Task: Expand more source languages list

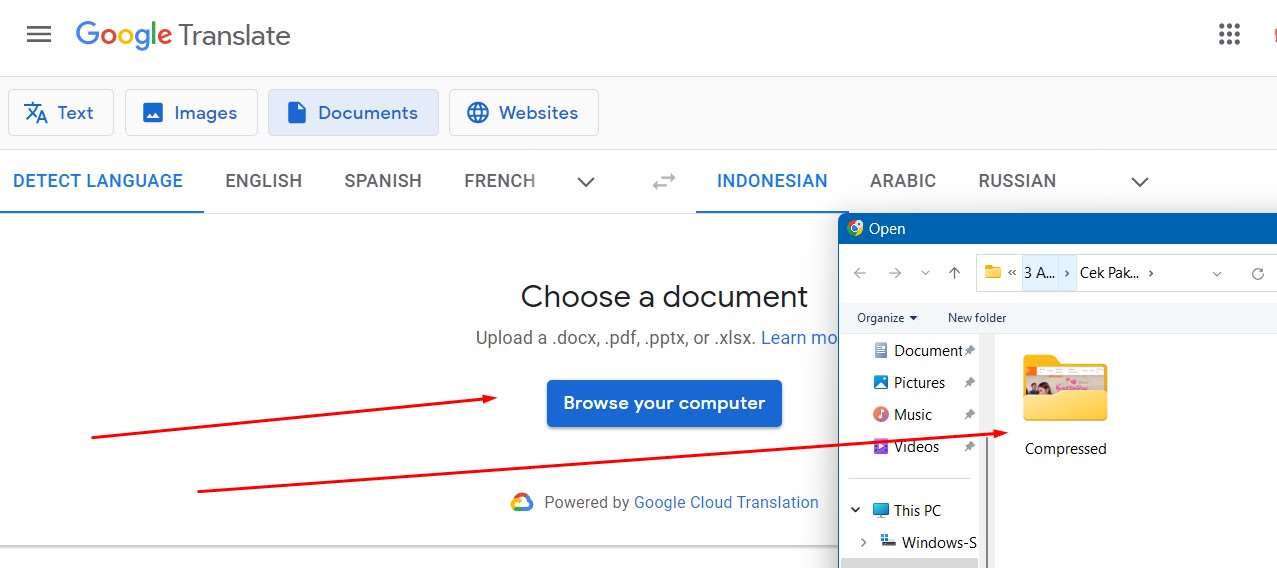Action: click(586, 182)
